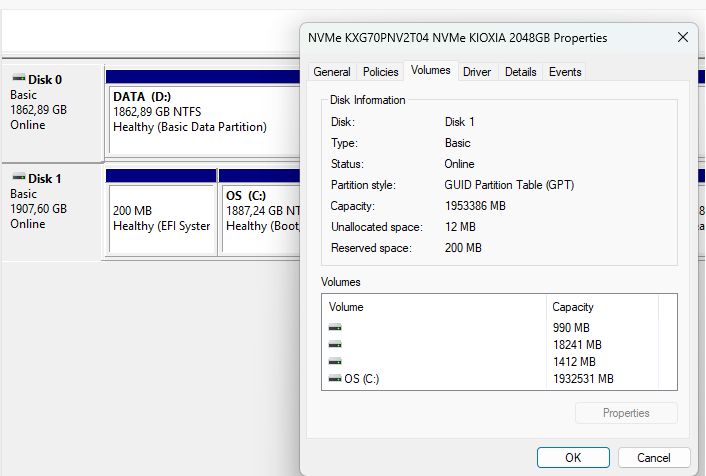706x476 pixels.
Task: Click the 1907,60 GB size under Disk 1
Action: pos(38,209)
